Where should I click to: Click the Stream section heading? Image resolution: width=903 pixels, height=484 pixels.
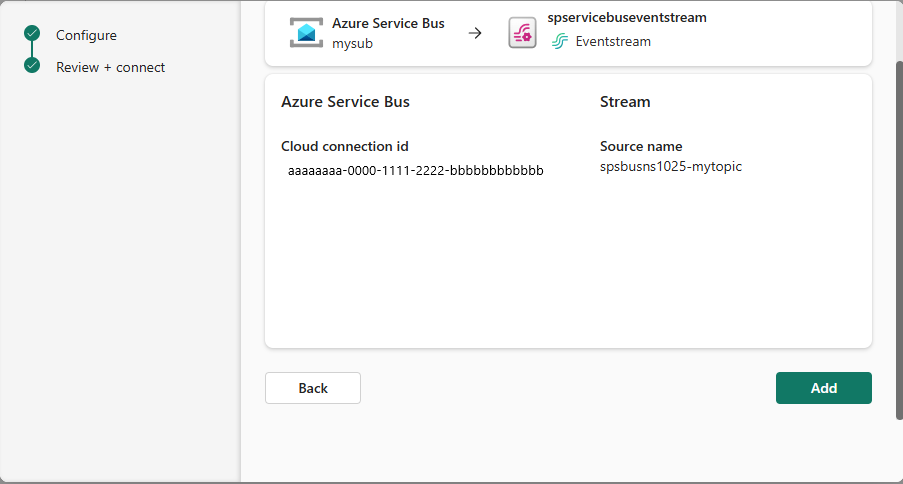click(x=625, y=102)
